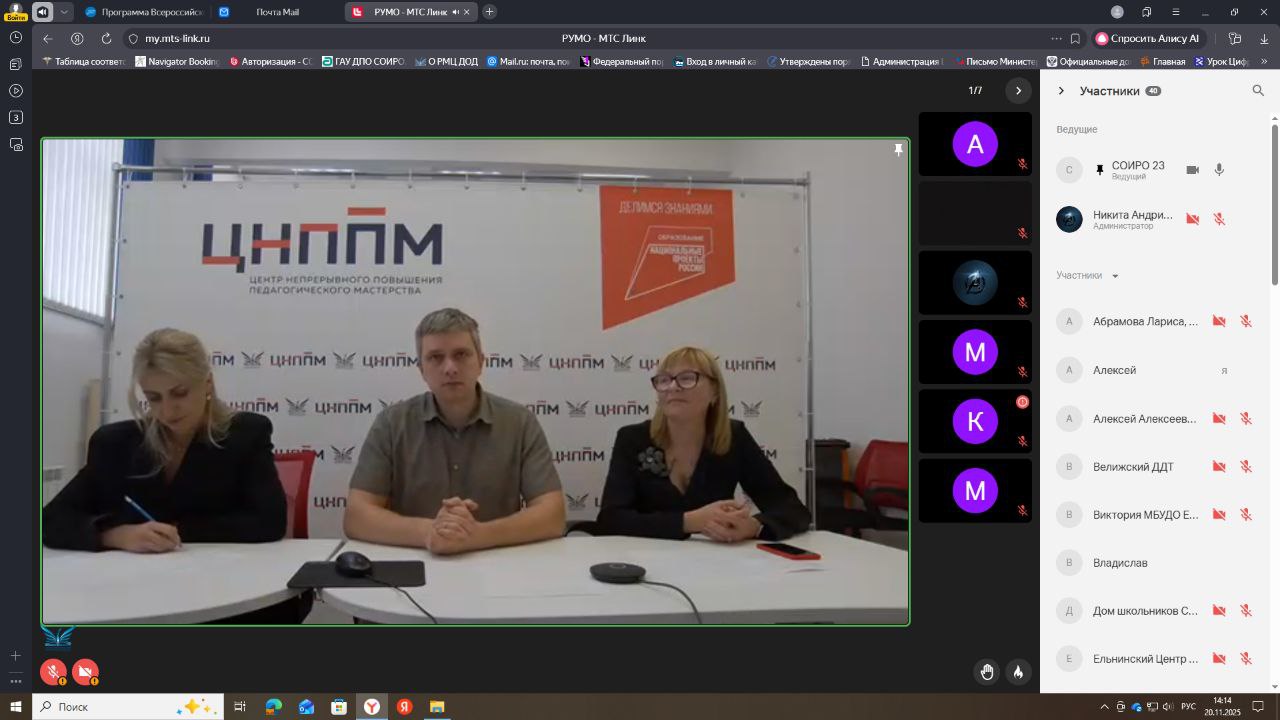Image resolution: width=1280 pixels, height=720 pixels.
Task: Collapse the Участники list dropdown arrow
Action: click(1115, 276)
